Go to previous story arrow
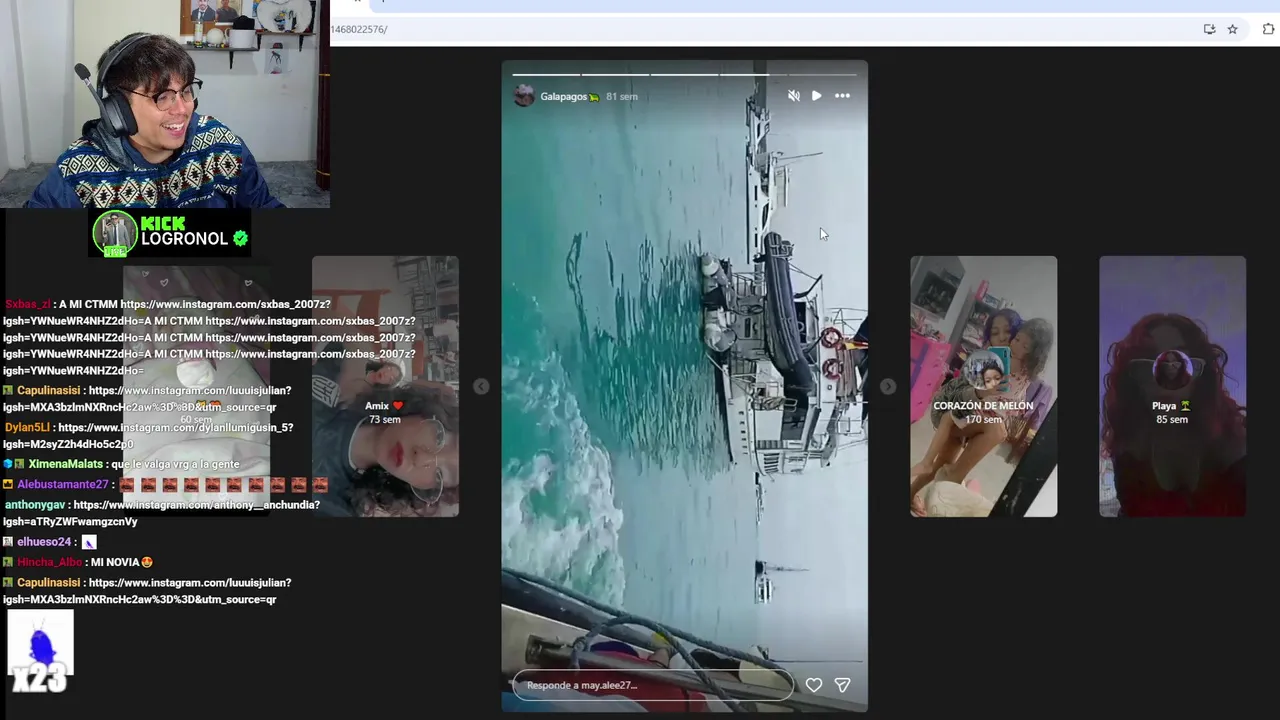 (x=481, y=386)
